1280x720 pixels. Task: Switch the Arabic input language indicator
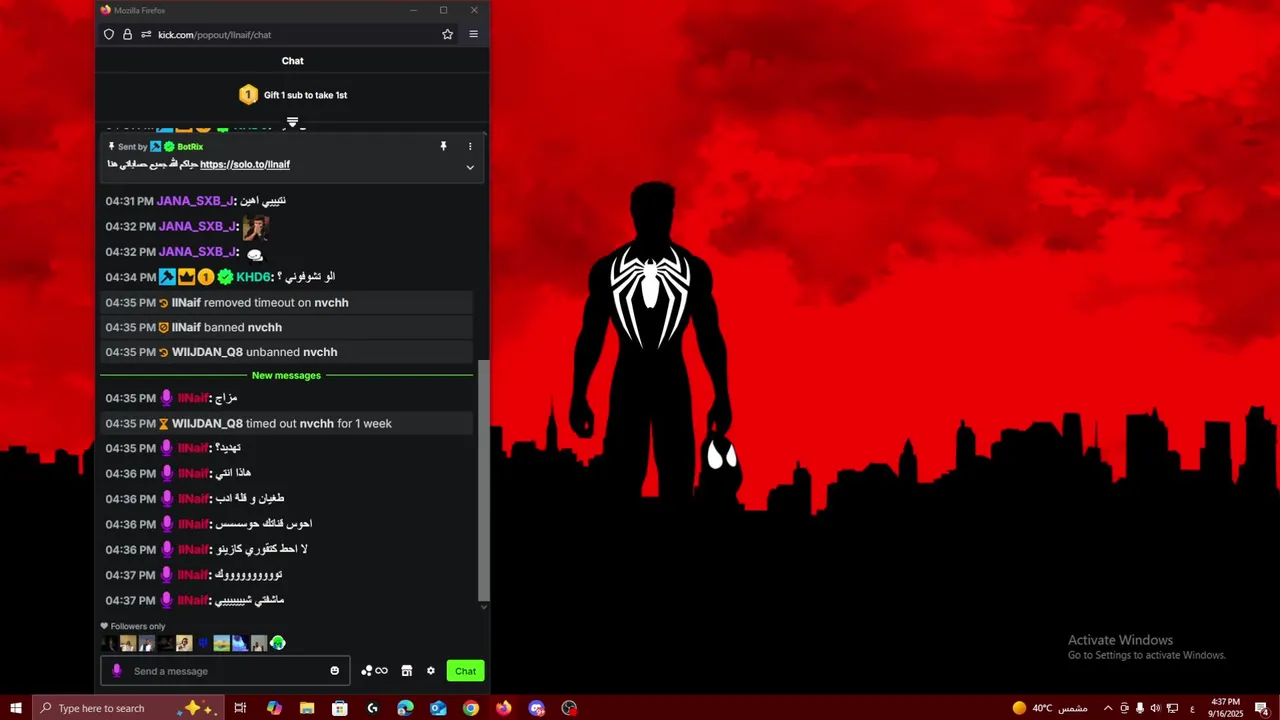1192,708
